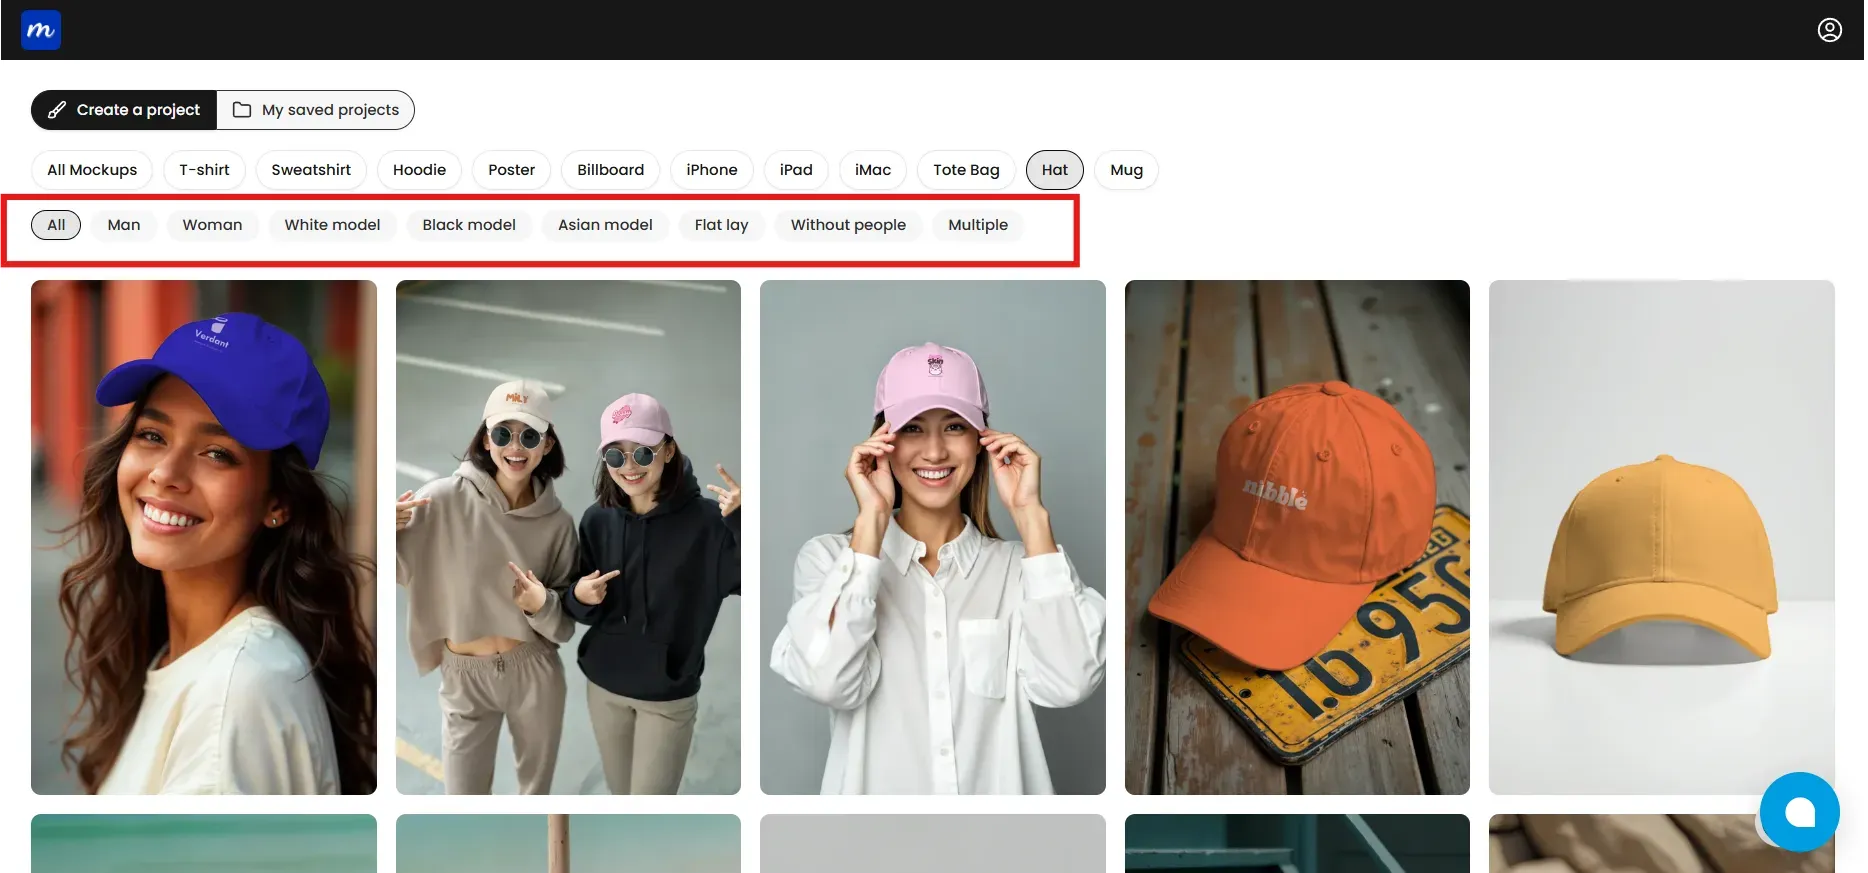The height and width of the screenshot is (873, 1868).
Task: Choose the All filter chip
Action: pos(56,225)
